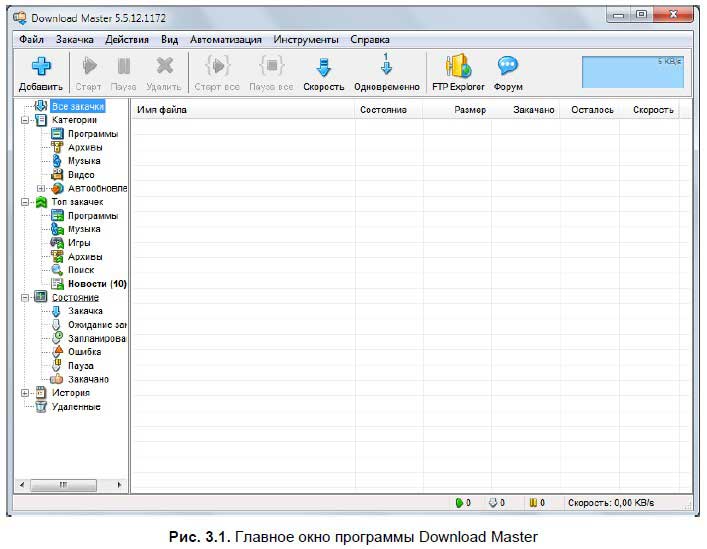Click the Одновременно simultaneous downloads icon
Viewport: 707px width, 549px height.
pos(386,67)
